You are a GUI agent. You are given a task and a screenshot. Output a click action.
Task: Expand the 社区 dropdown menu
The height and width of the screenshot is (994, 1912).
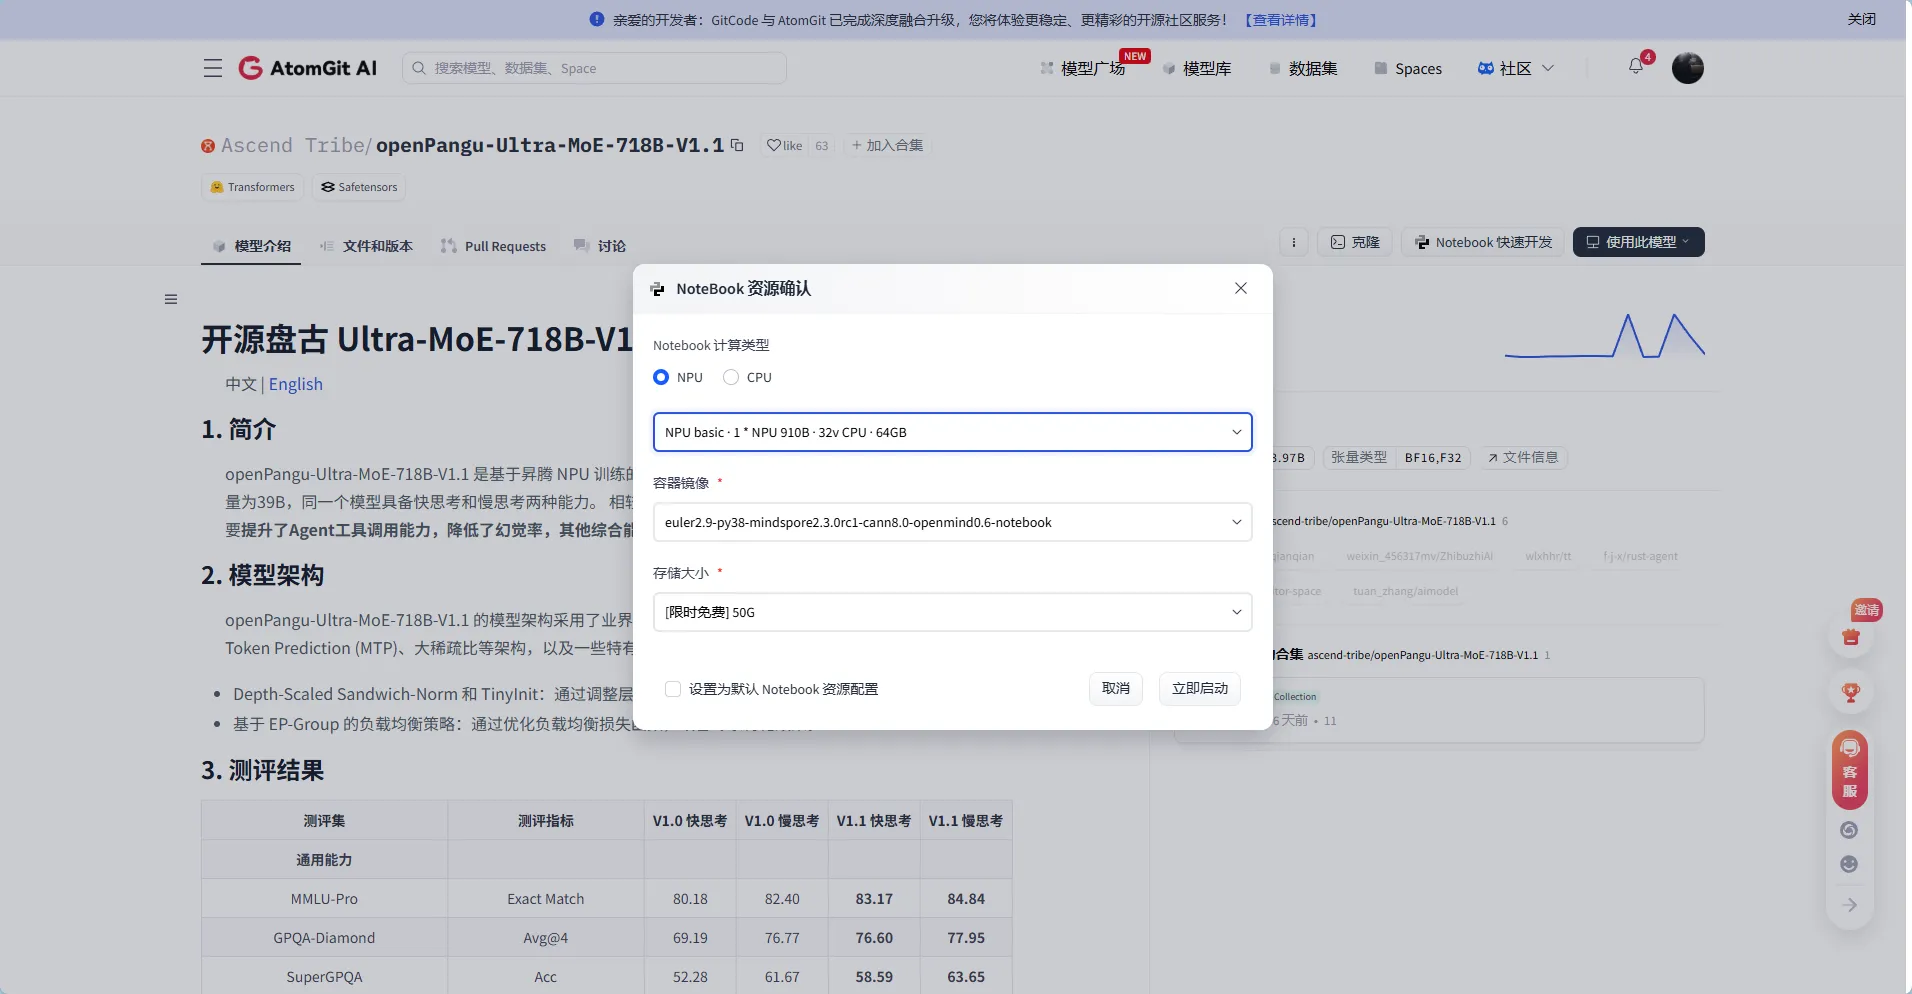1516,68
